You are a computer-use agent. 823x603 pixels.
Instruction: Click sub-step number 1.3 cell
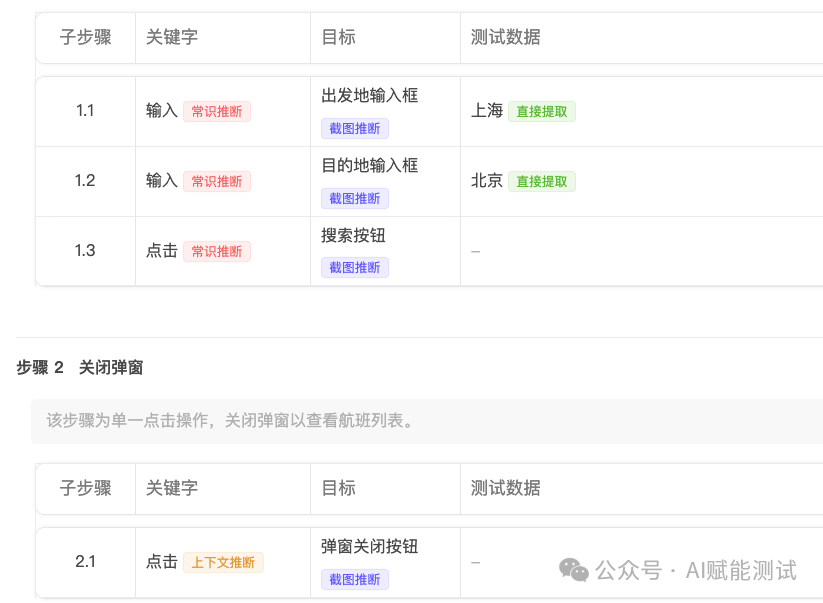(85, 251)
